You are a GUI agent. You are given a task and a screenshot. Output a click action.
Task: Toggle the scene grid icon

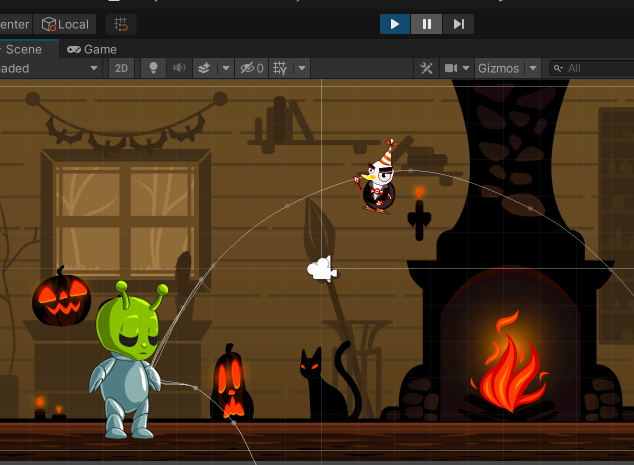(280, 68)
